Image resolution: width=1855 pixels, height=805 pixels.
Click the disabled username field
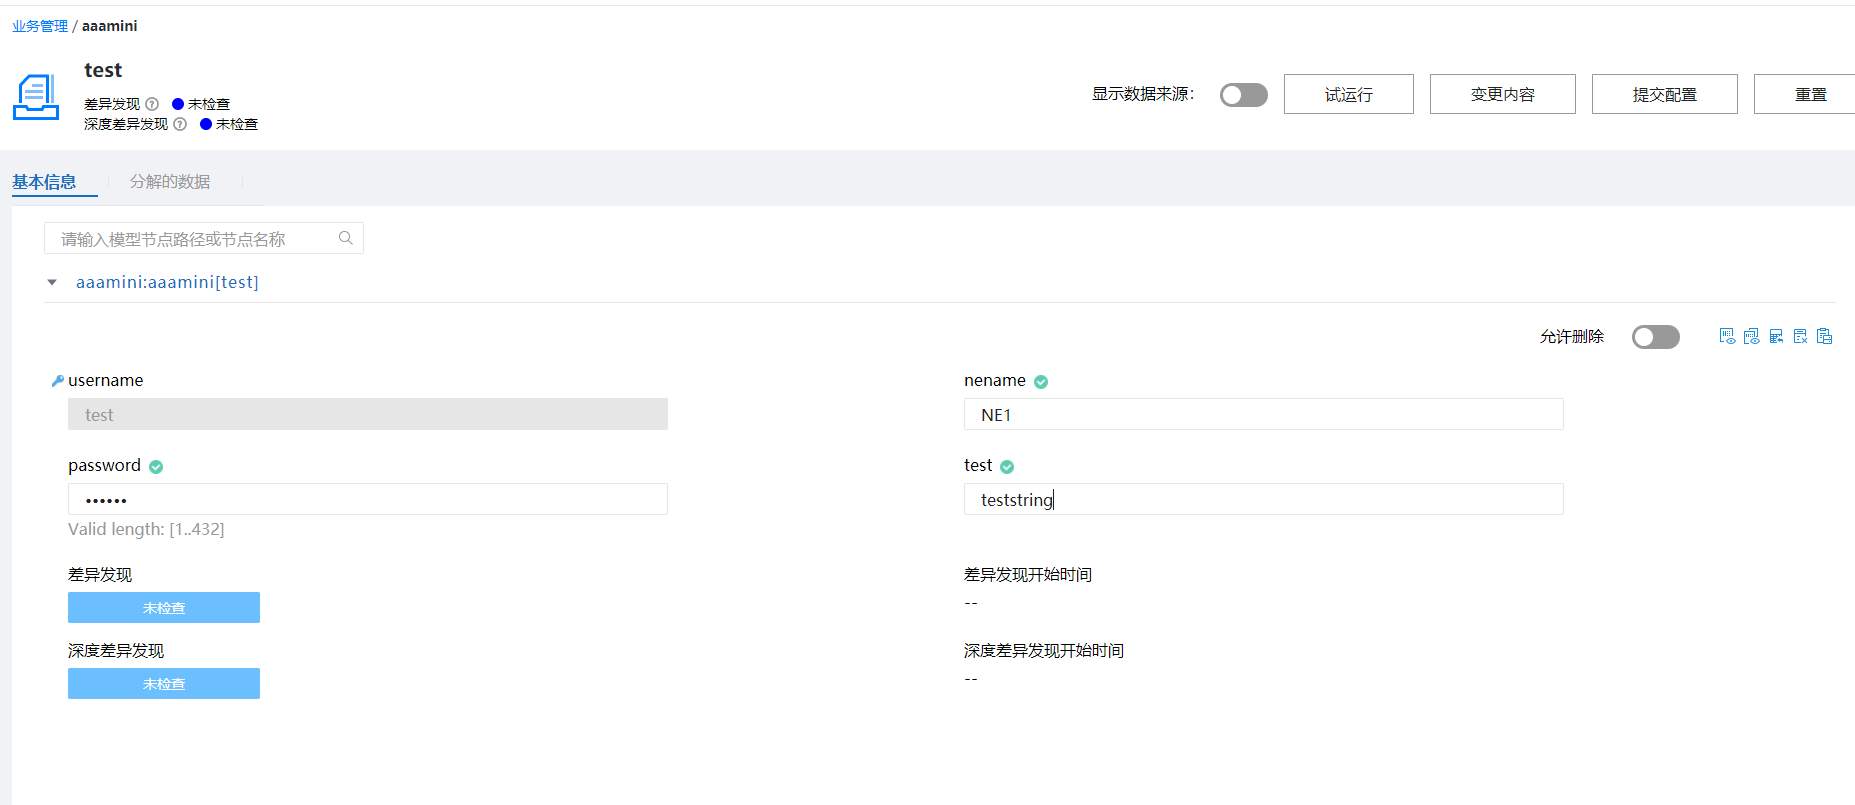(368, 414)
